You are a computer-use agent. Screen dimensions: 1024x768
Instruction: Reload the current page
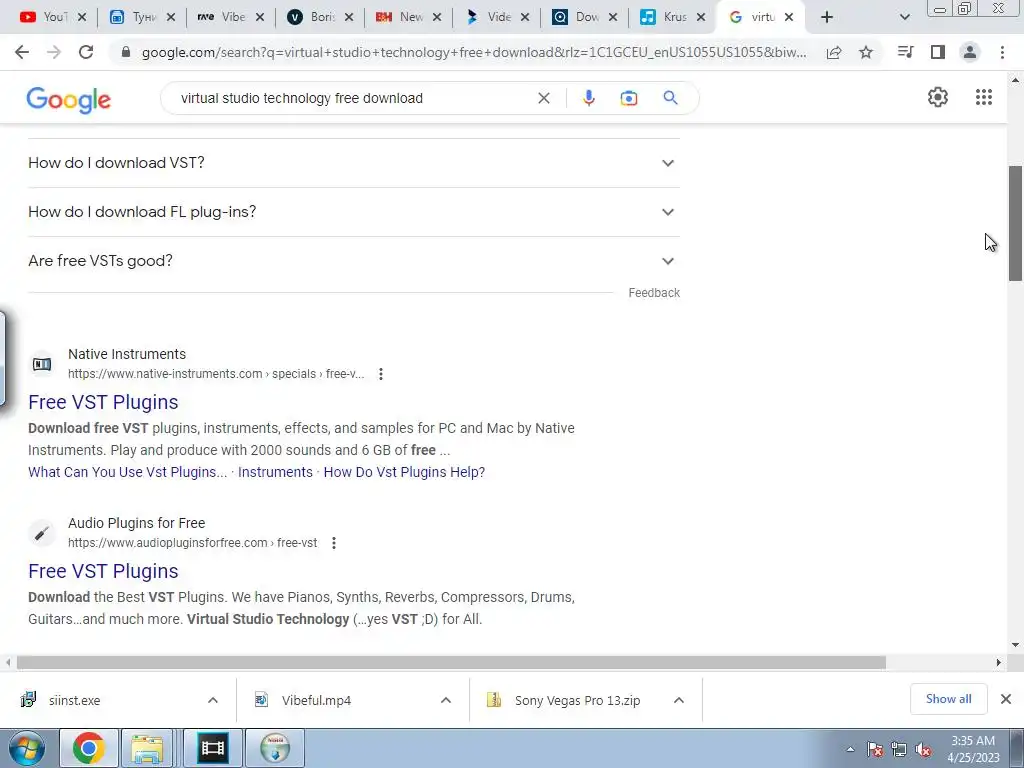pyautogui.click(x=86, y=52)
